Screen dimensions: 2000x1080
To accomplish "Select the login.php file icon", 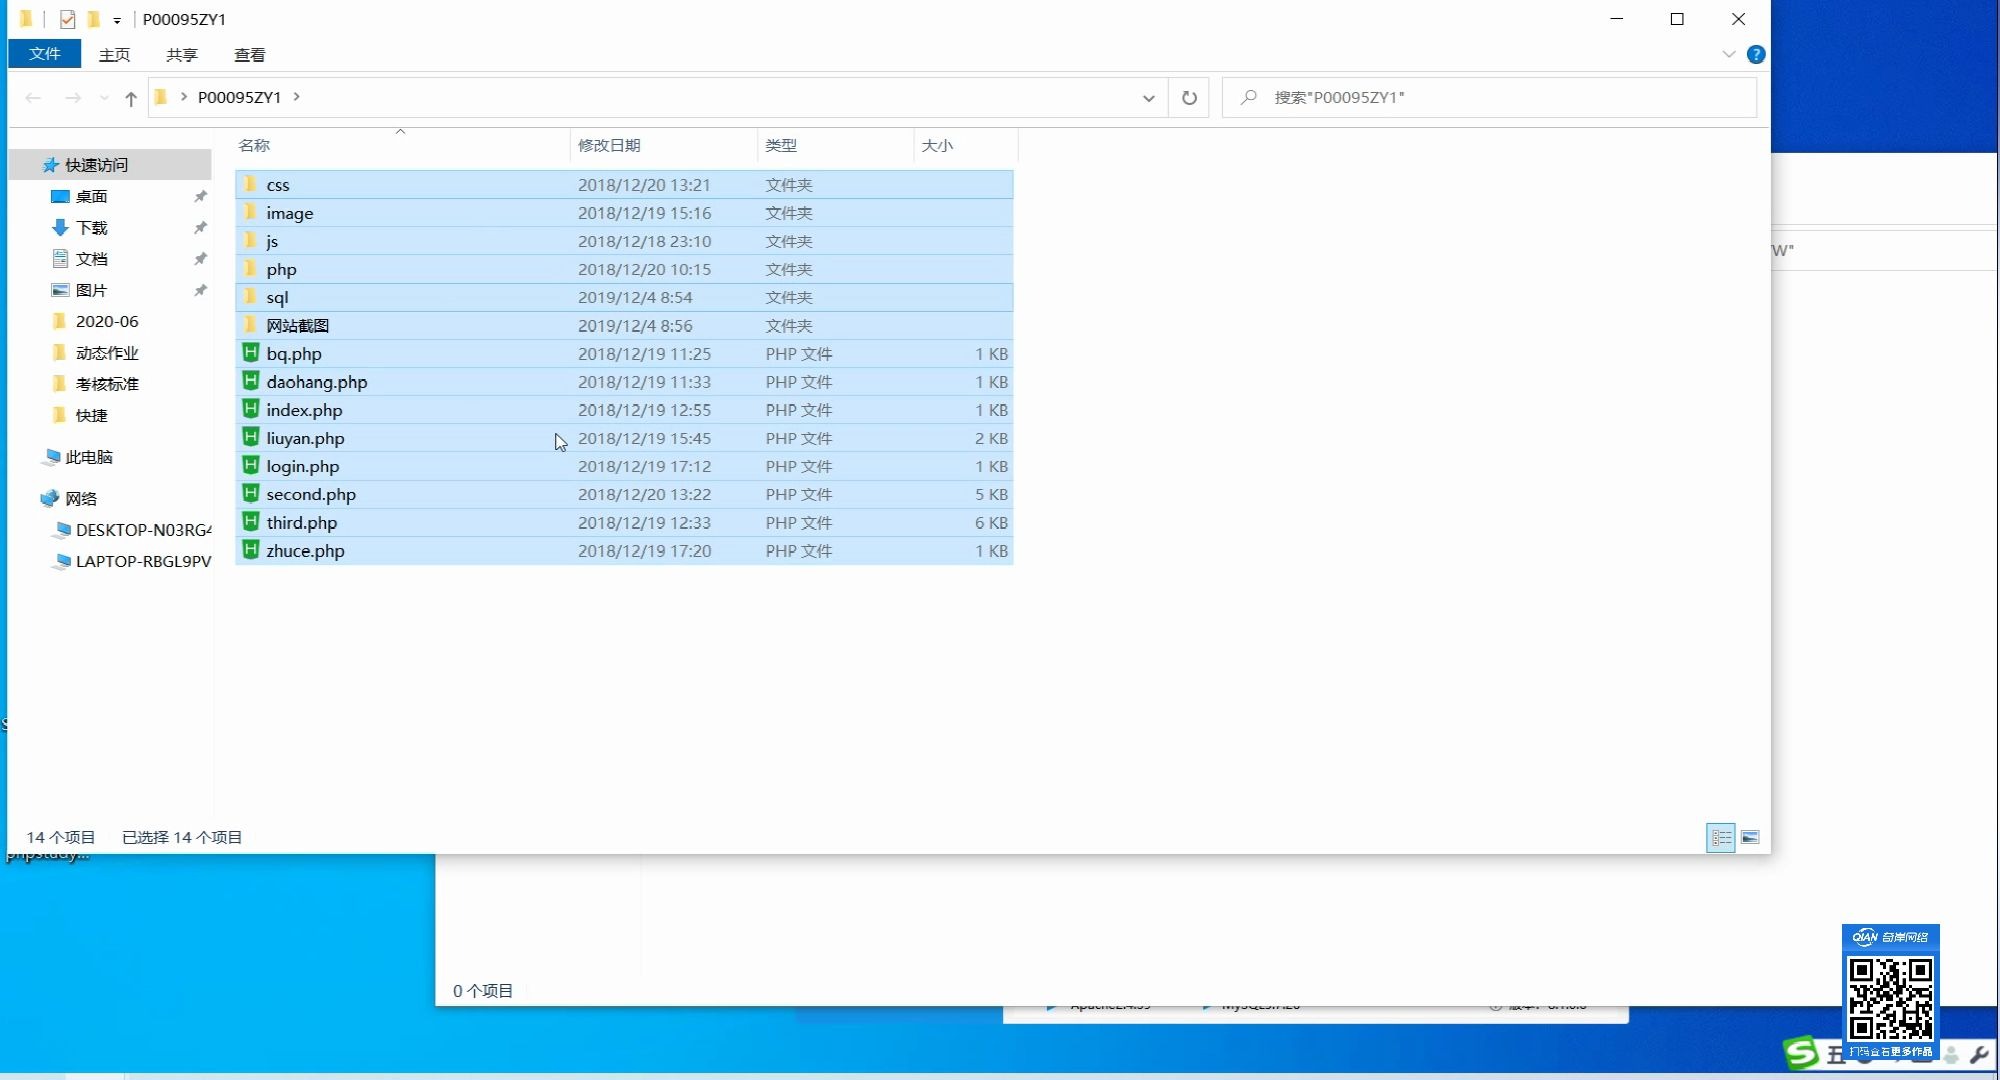I will [251, 464].
